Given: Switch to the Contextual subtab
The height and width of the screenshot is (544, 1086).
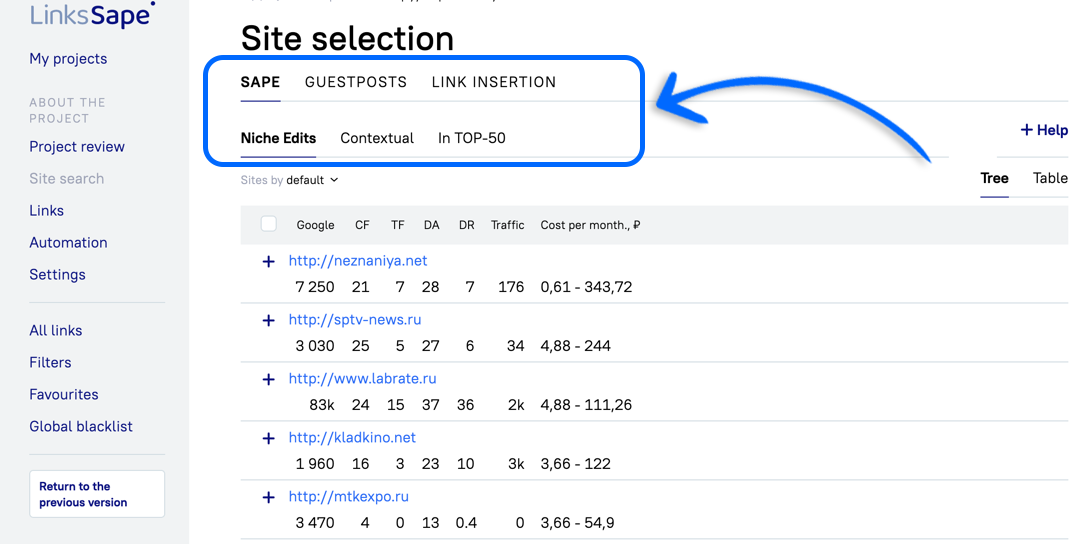Looking at the screenshot, I should coord(377,138).
